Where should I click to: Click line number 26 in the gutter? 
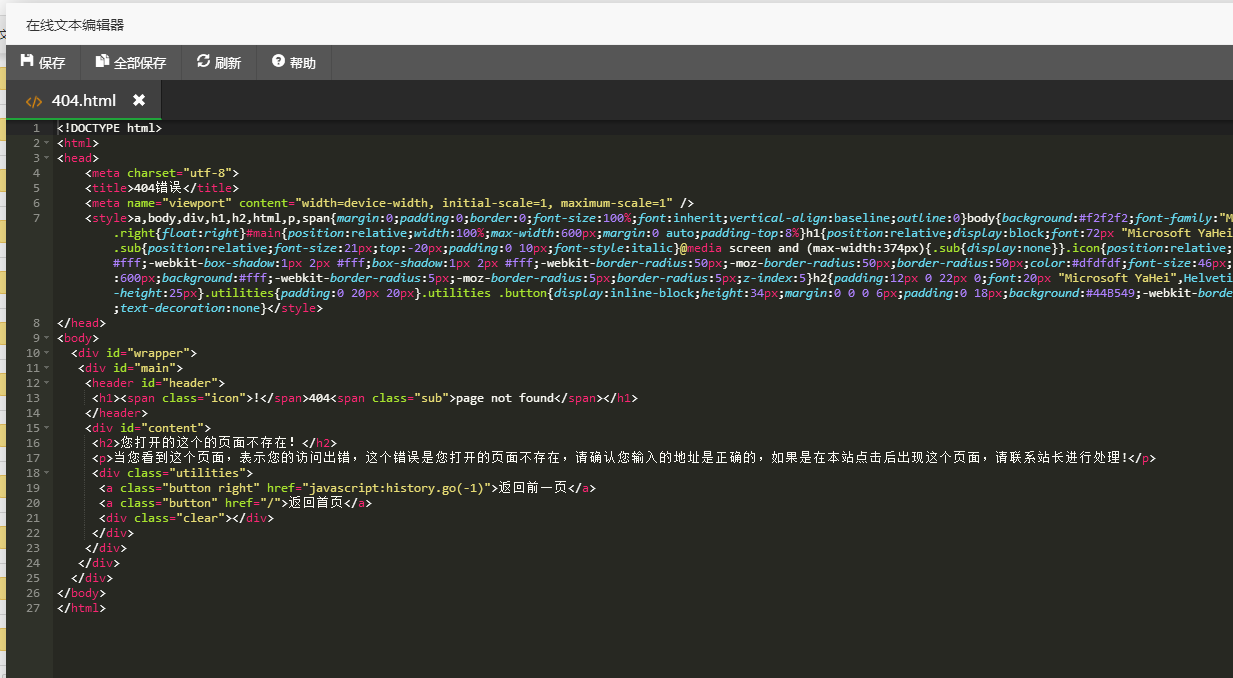click(x=33, y=593)
